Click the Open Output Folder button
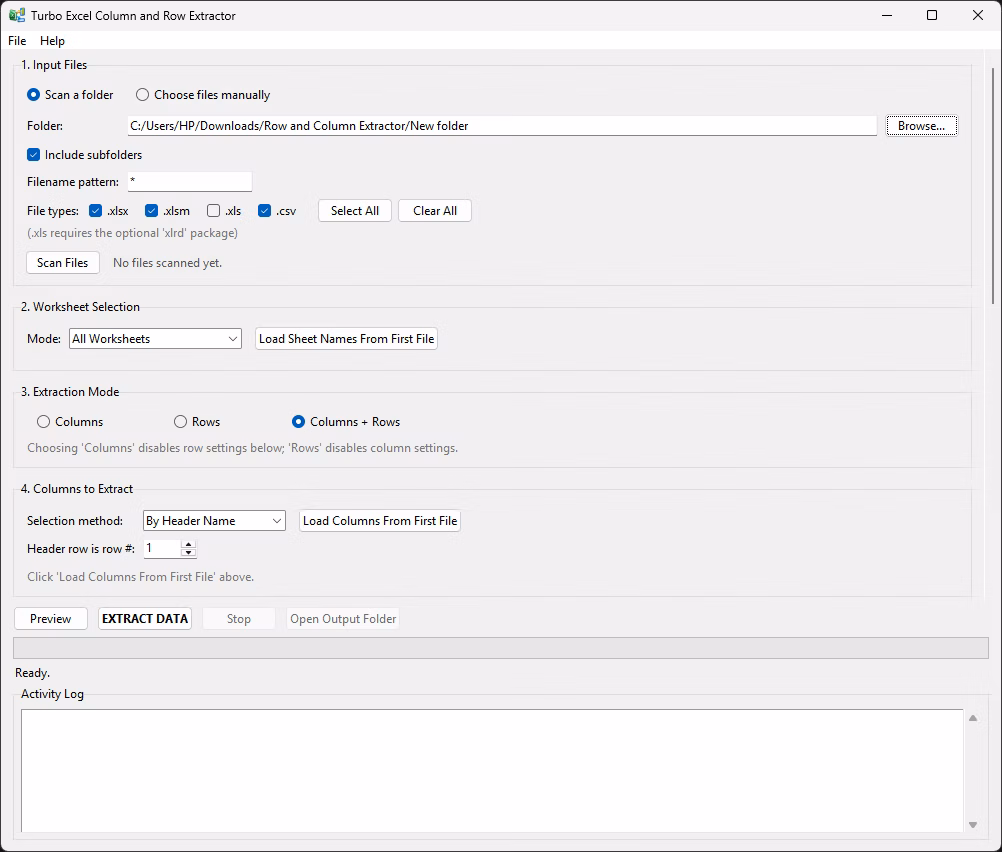1002x852 pixels. [343, 619]
